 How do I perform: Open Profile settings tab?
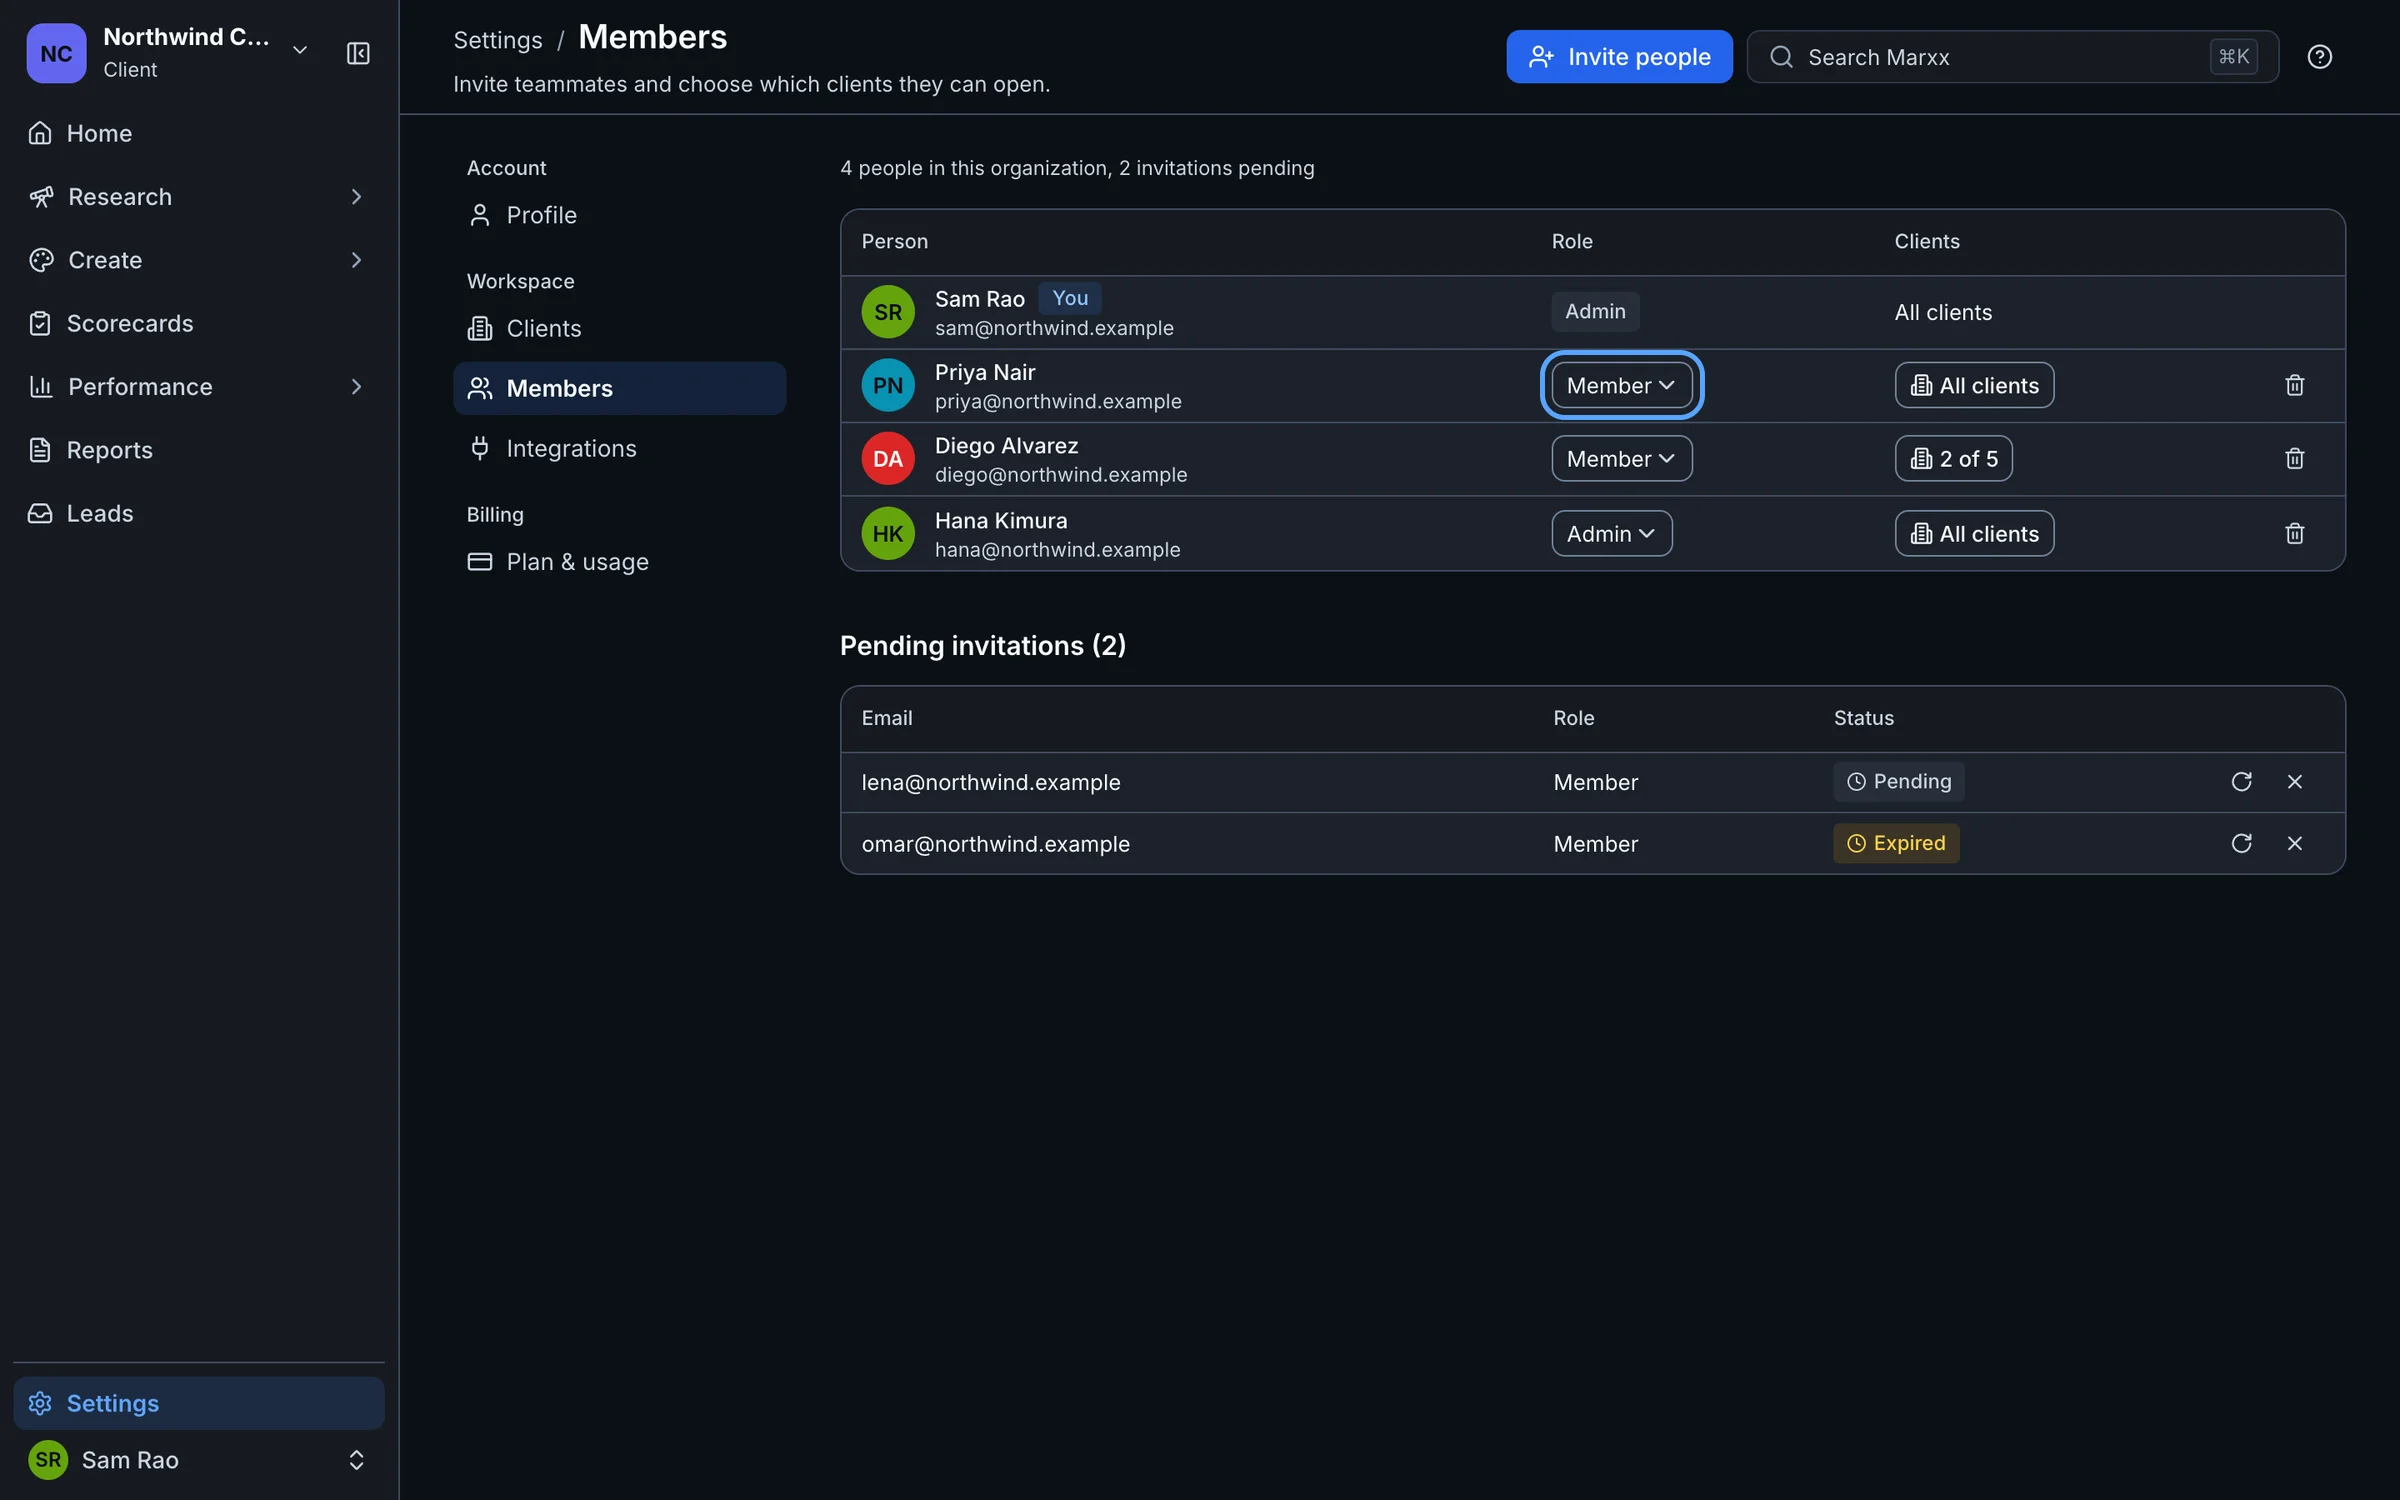point(619,215)
